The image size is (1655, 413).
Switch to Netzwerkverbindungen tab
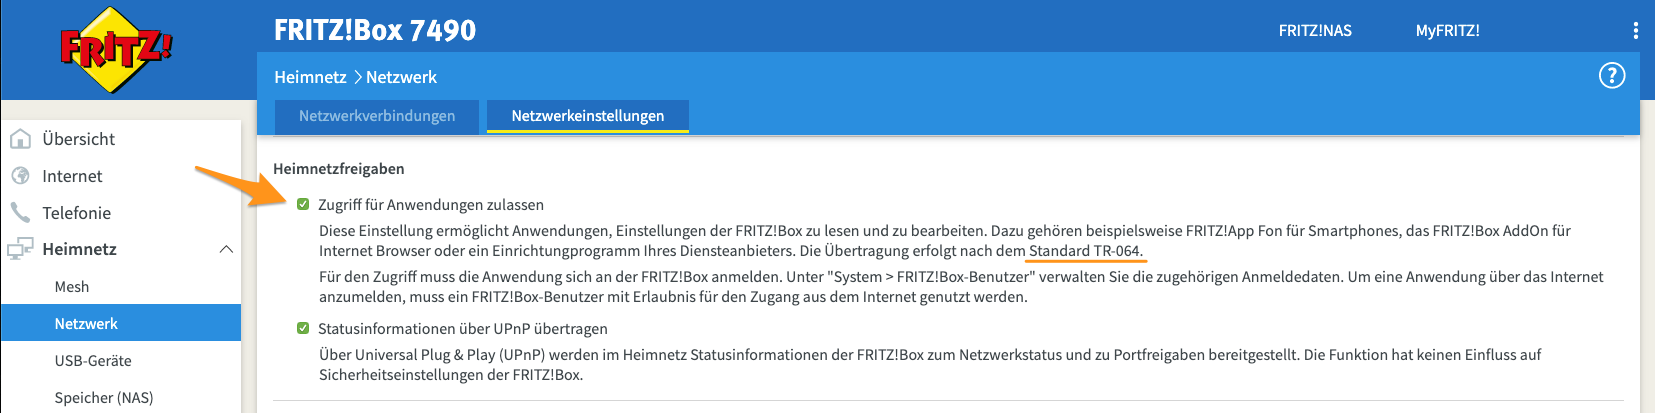pyautogui.click(x=377, y=116)
